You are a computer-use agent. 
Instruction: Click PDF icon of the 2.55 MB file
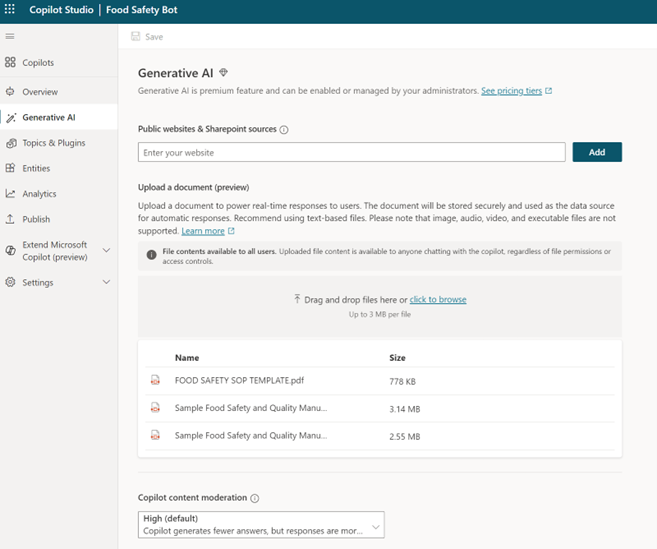tap(155, 435)
